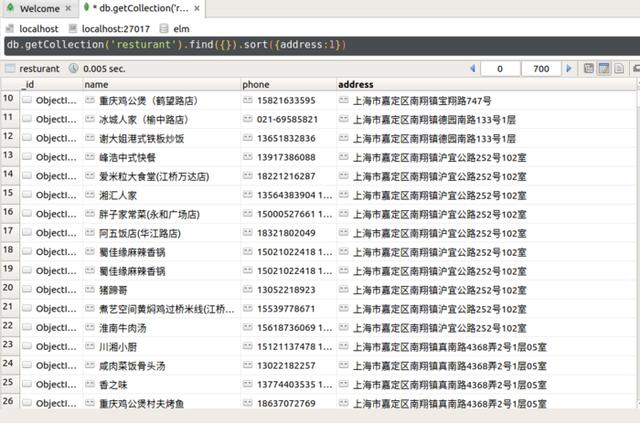This screenshot has width=640, height=423.
Task: Click the _id column header
Action: pos(51,85)
